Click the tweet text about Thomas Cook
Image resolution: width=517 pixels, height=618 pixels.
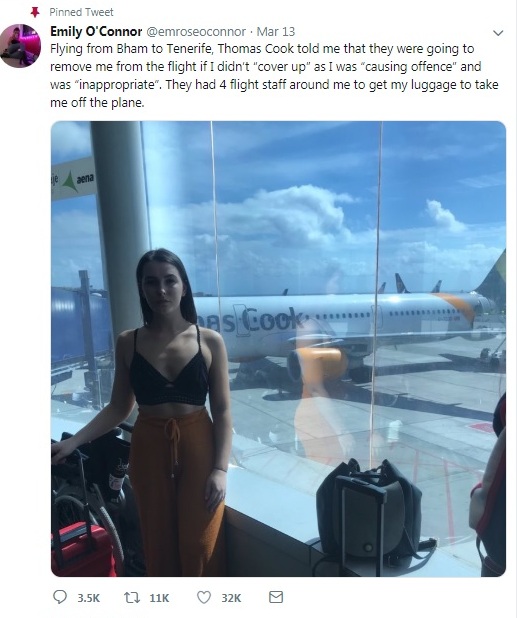point(274,76)
